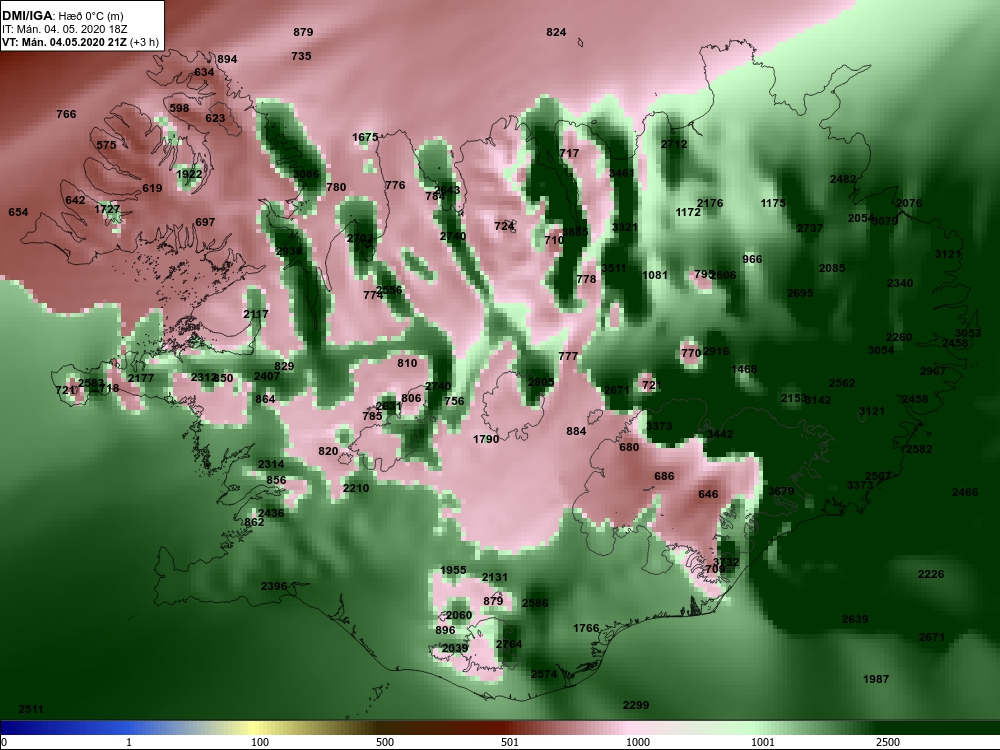The image size is (1000, 750).
Task: Click the map value 766
Action: [66, 114]
